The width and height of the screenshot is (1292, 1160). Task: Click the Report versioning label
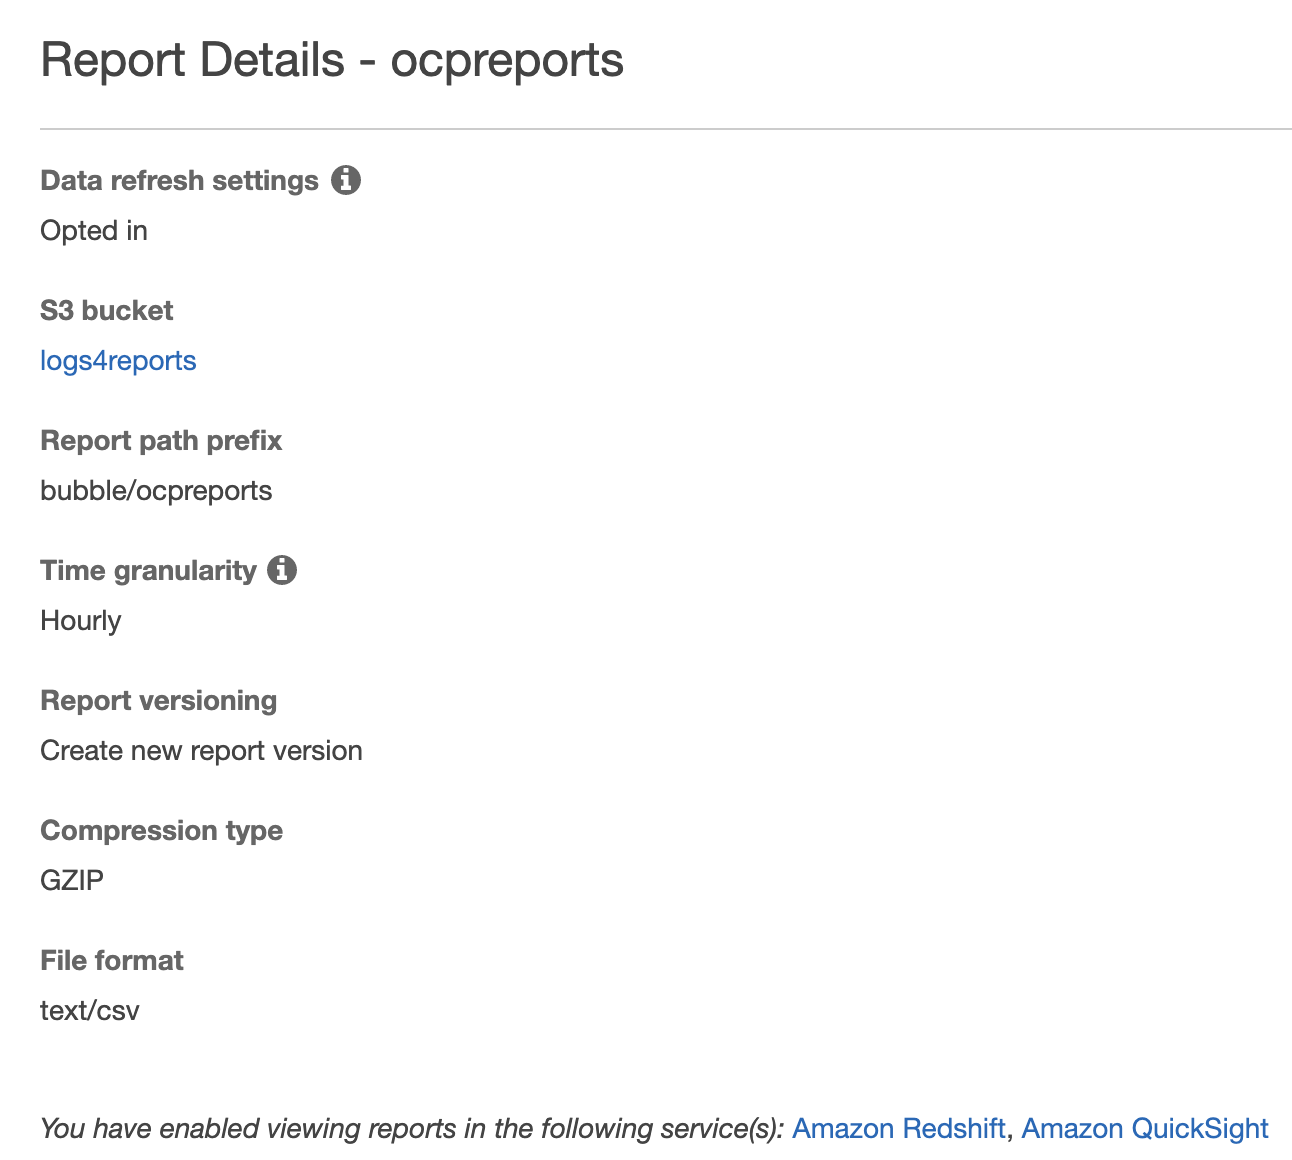(158, 701)
